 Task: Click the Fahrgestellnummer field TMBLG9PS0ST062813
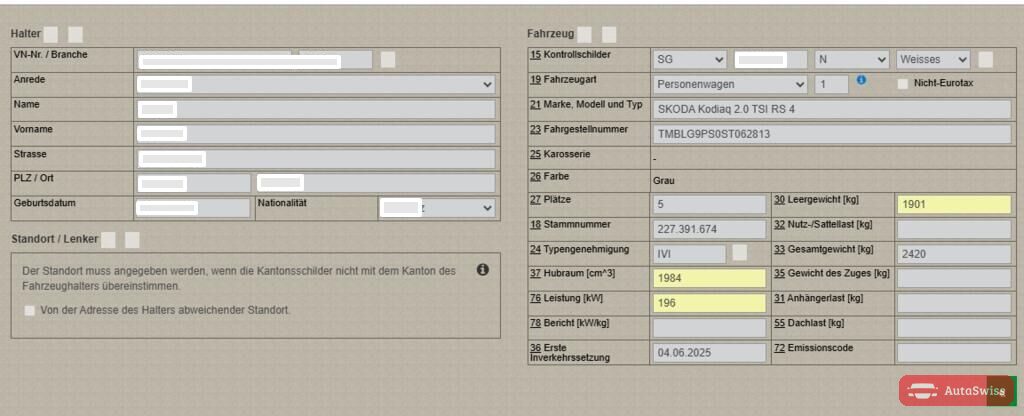point(832,134)
